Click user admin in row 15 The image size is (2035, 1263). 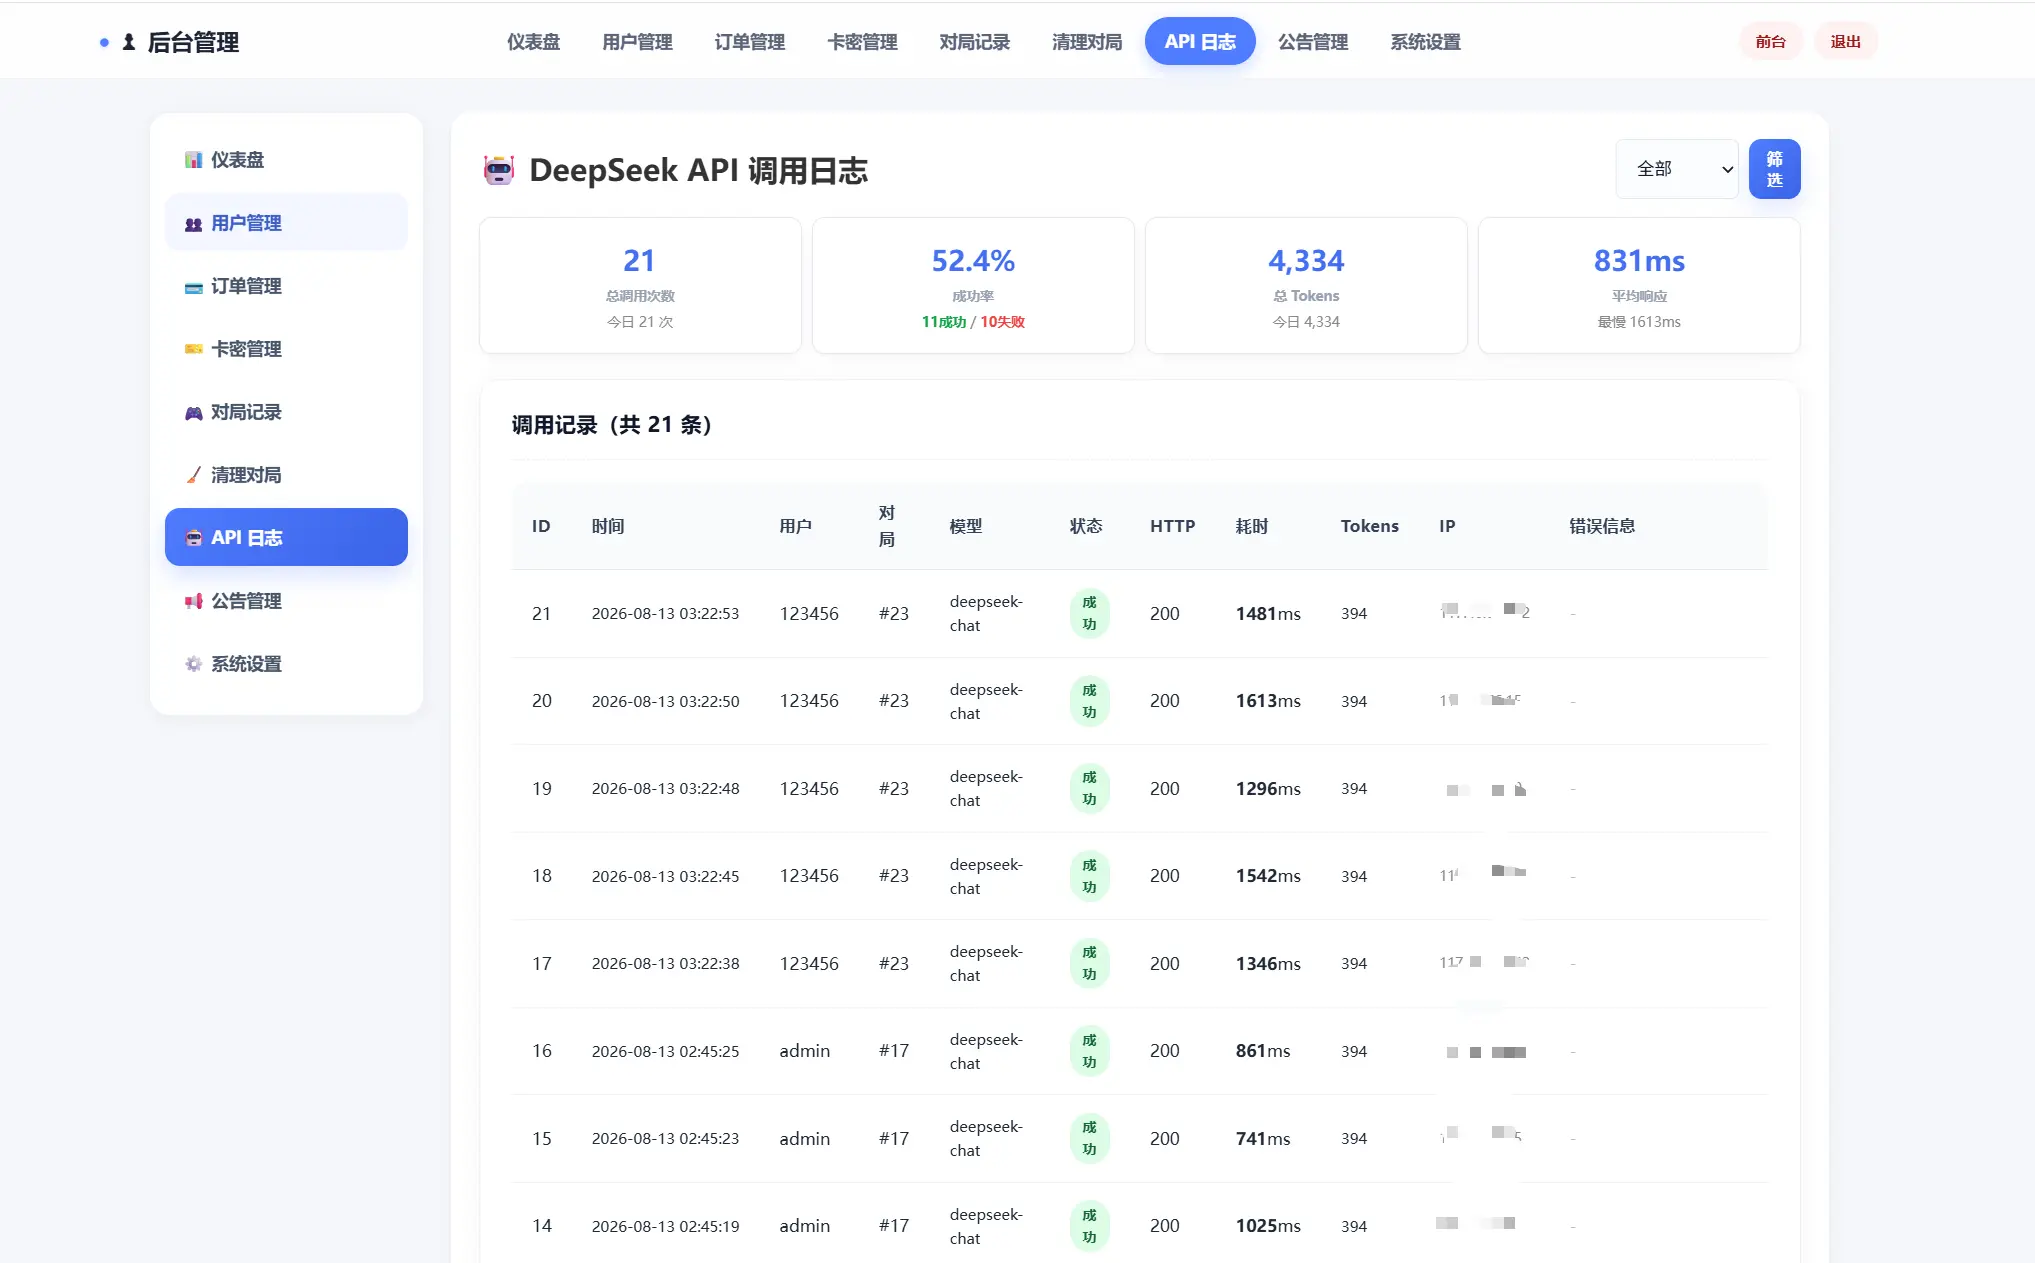[805, 1139]
